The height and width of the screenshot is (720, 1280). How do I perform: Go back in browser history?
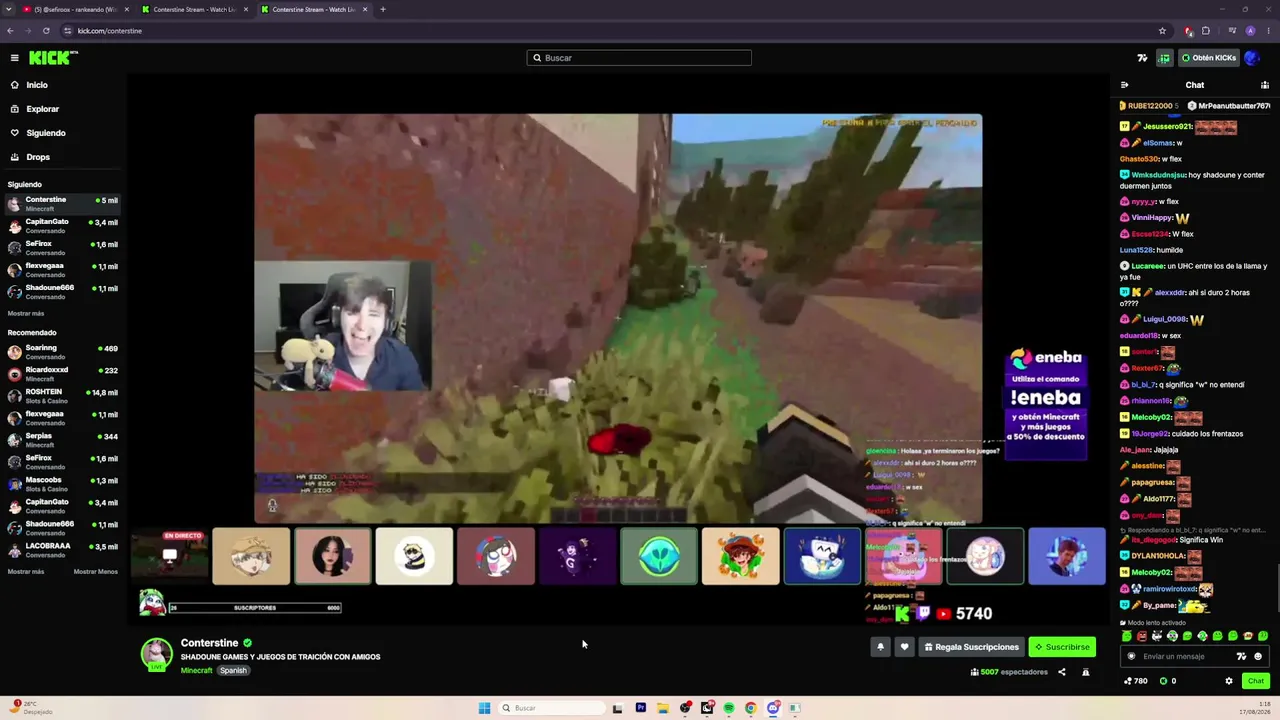pos(10,31)
